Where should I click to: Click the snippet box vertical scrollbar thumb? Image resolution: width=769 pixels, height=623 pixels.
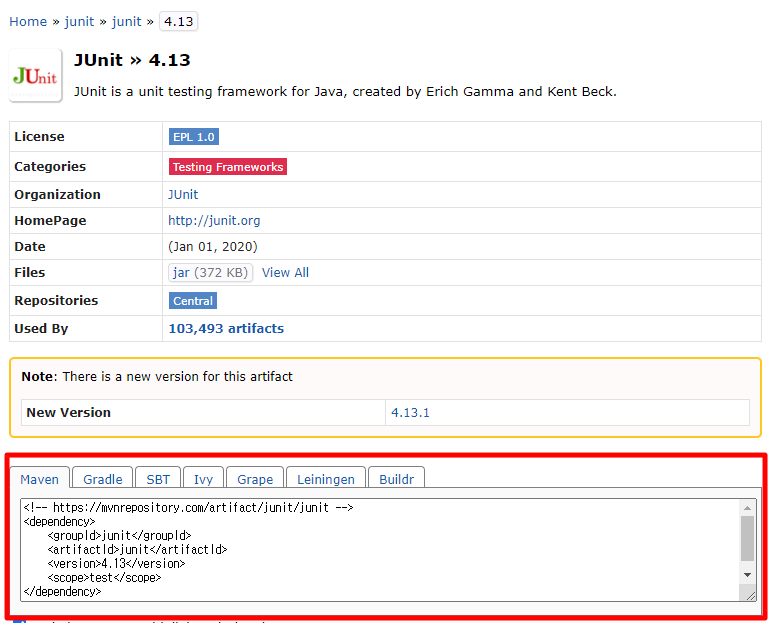pyautogui.click(x=747, y=539)
